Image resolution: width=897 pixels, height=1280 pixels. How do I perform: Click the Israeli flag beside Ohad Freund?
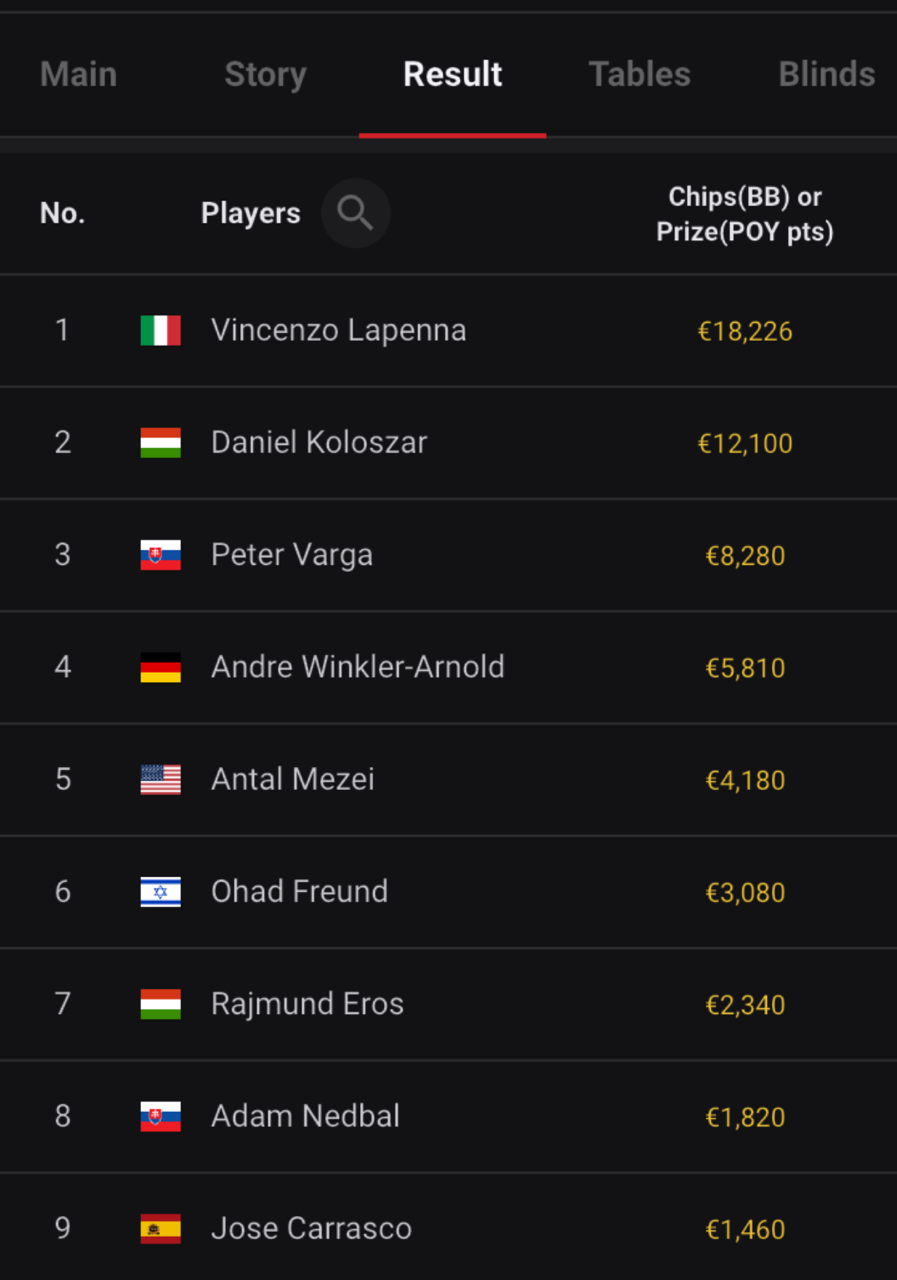click(x=161, y=891)
